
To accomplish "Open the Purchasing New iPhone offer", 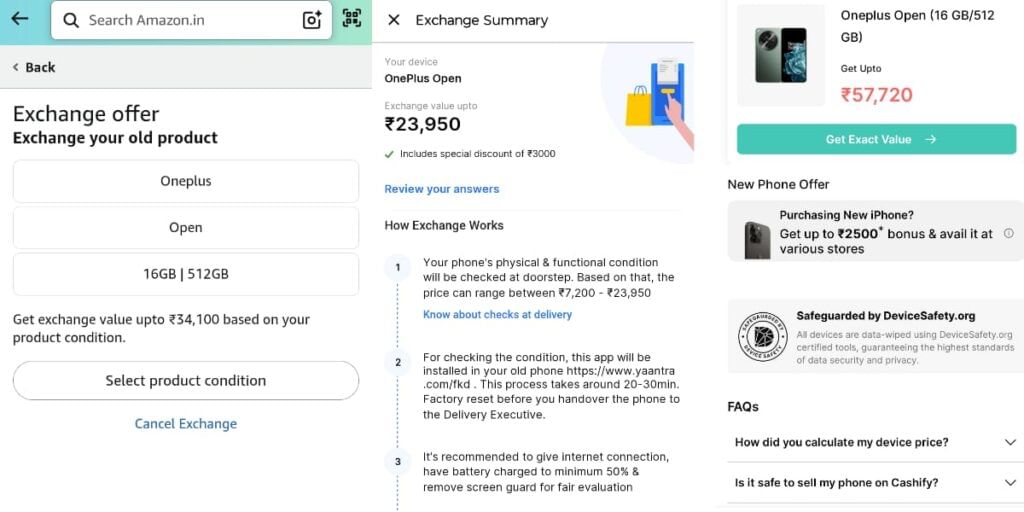I will (876, 231).
